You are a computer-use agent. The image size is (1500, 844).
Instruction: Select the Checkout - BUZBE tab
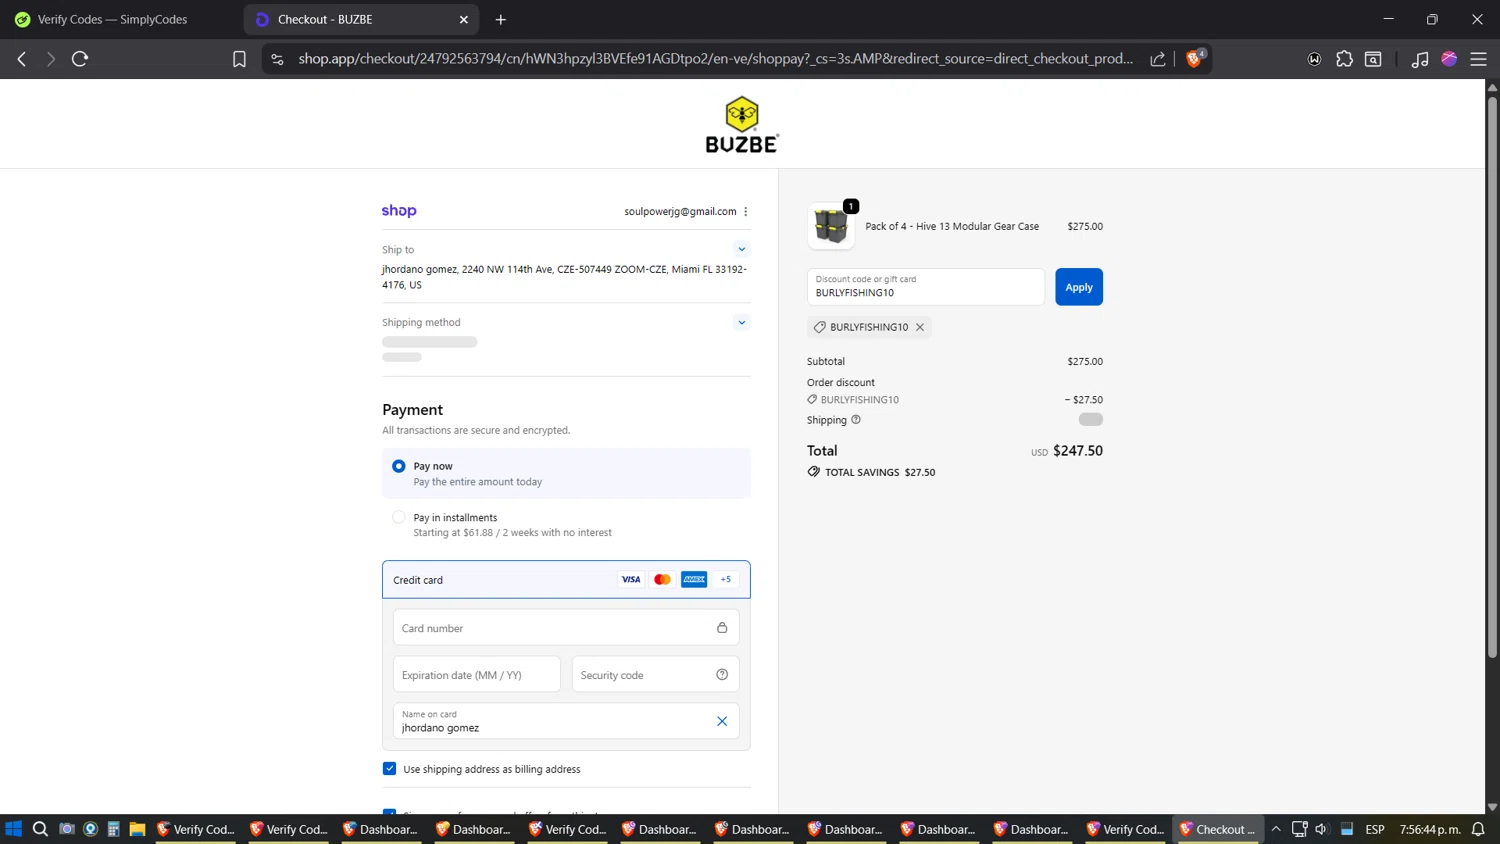click(361, 19)
